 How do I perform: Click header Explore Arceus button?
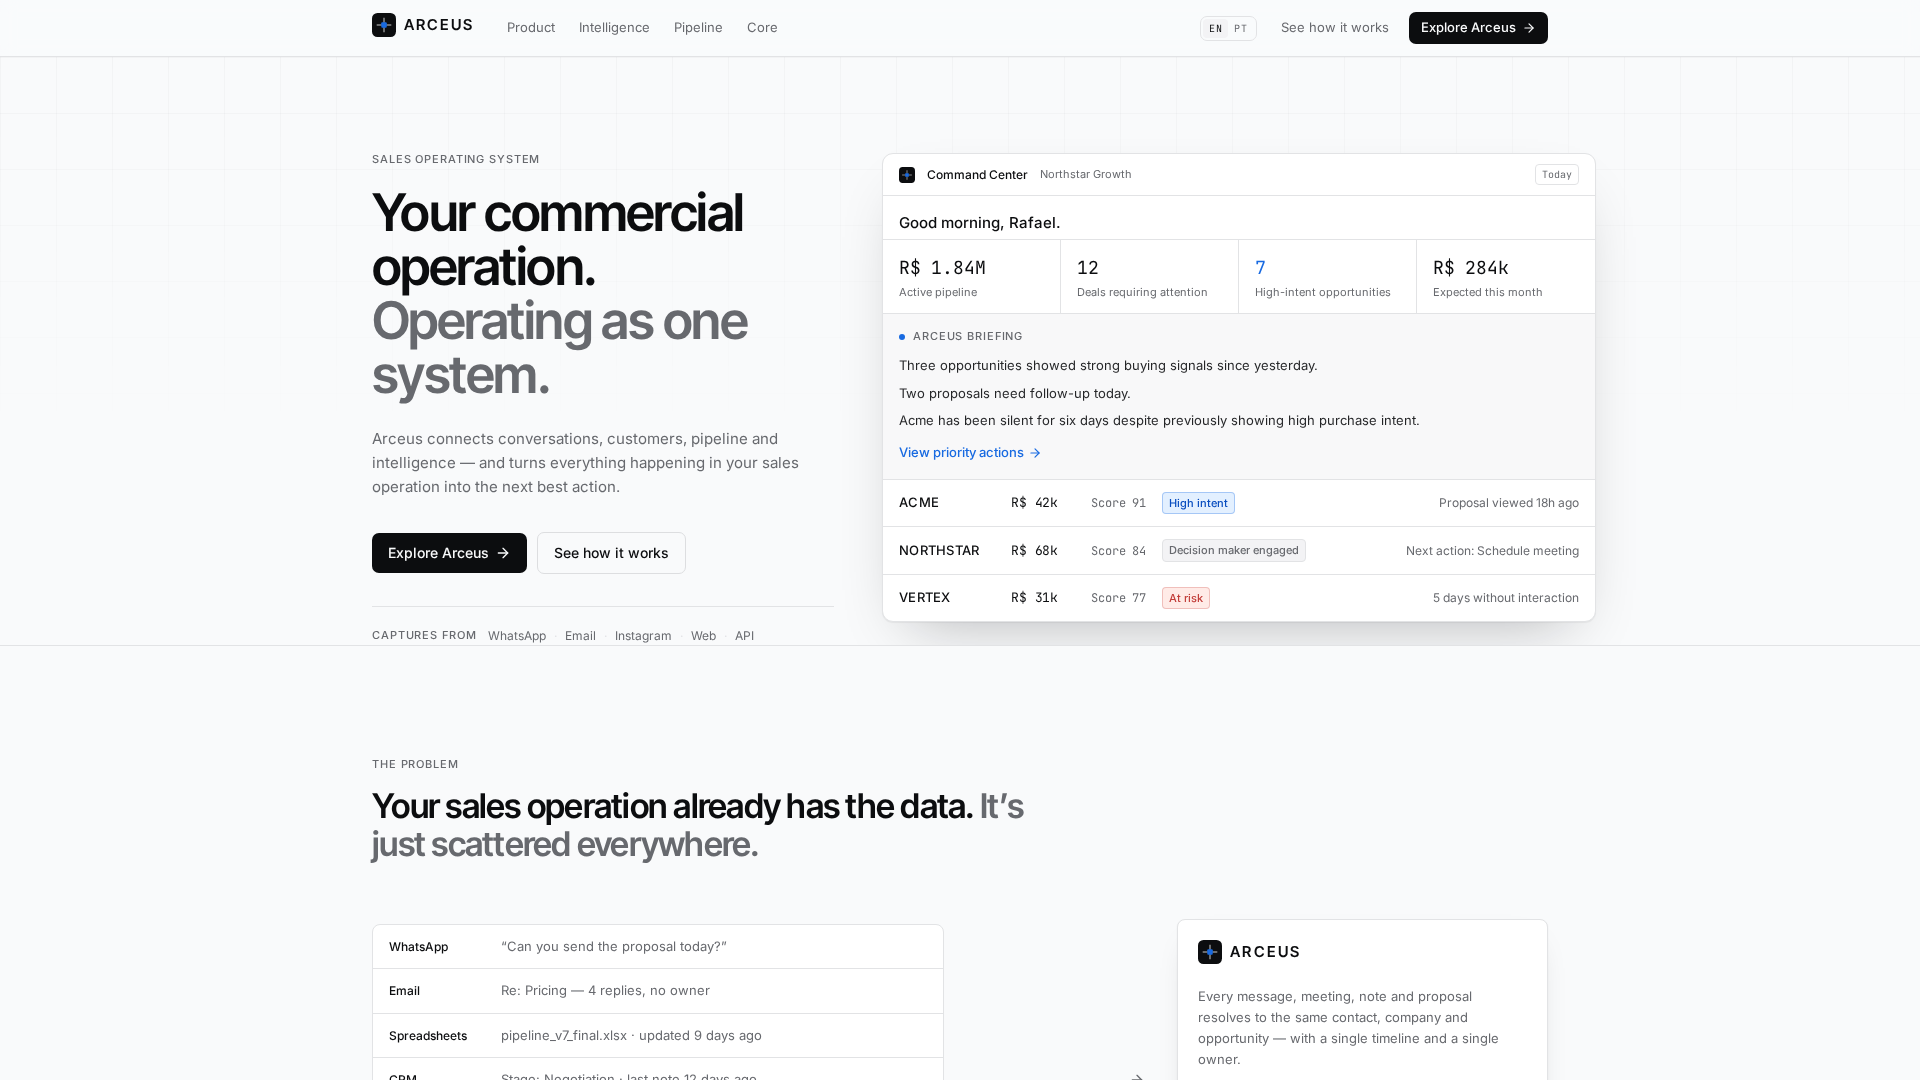[1478, 28]
